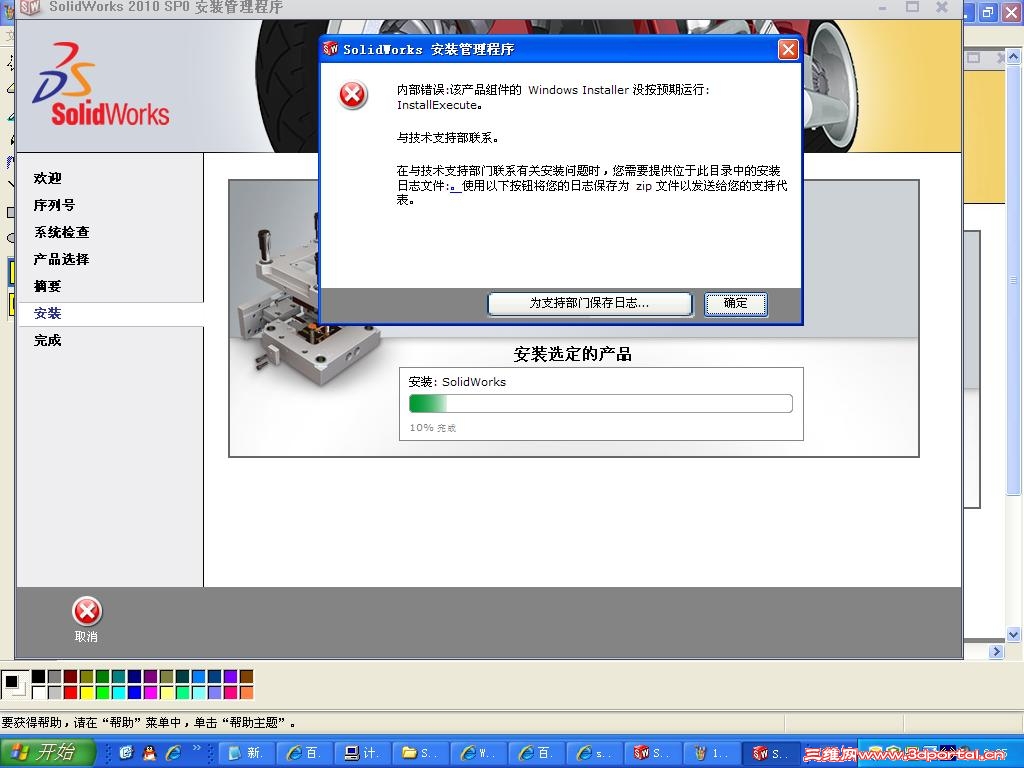Switch to the Paint '1..' taskbar button

pos(711,753)
